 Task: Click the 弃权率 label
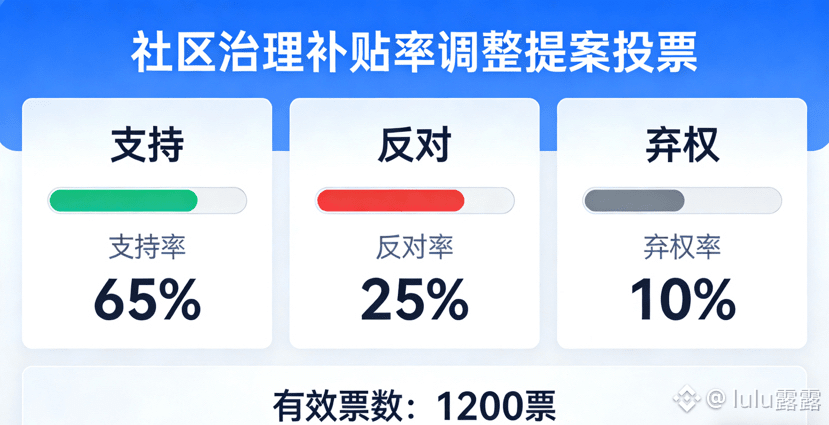point(682,247)
